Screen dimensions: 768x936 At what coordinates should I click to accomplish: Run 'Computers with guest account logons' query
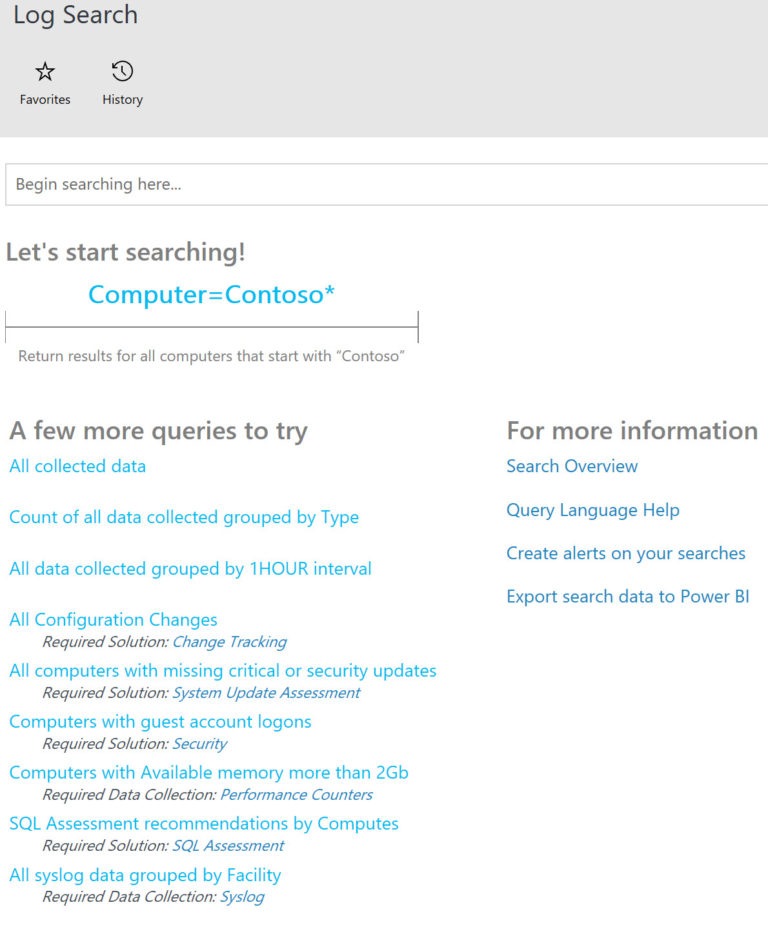click(x=160, y=722)
